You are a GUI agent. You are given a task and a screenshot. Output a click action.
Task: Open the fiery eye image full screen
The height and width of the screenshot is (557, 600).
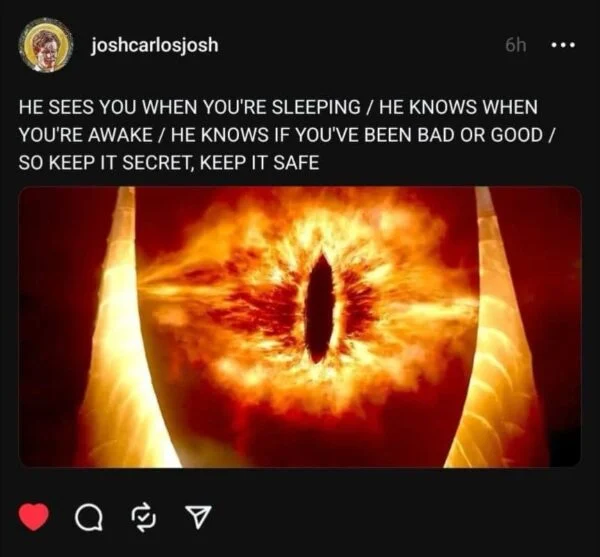coord(300,327)
